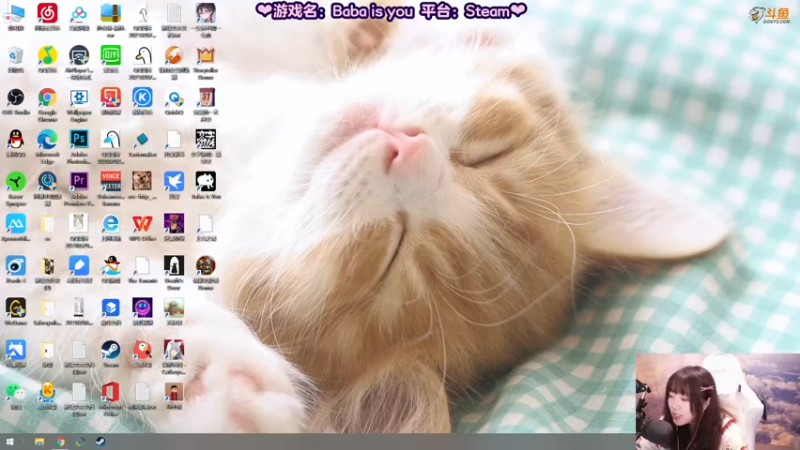Open the iQIYI green desktop shortcut
The image size is (800, 450).
[110, 56]
